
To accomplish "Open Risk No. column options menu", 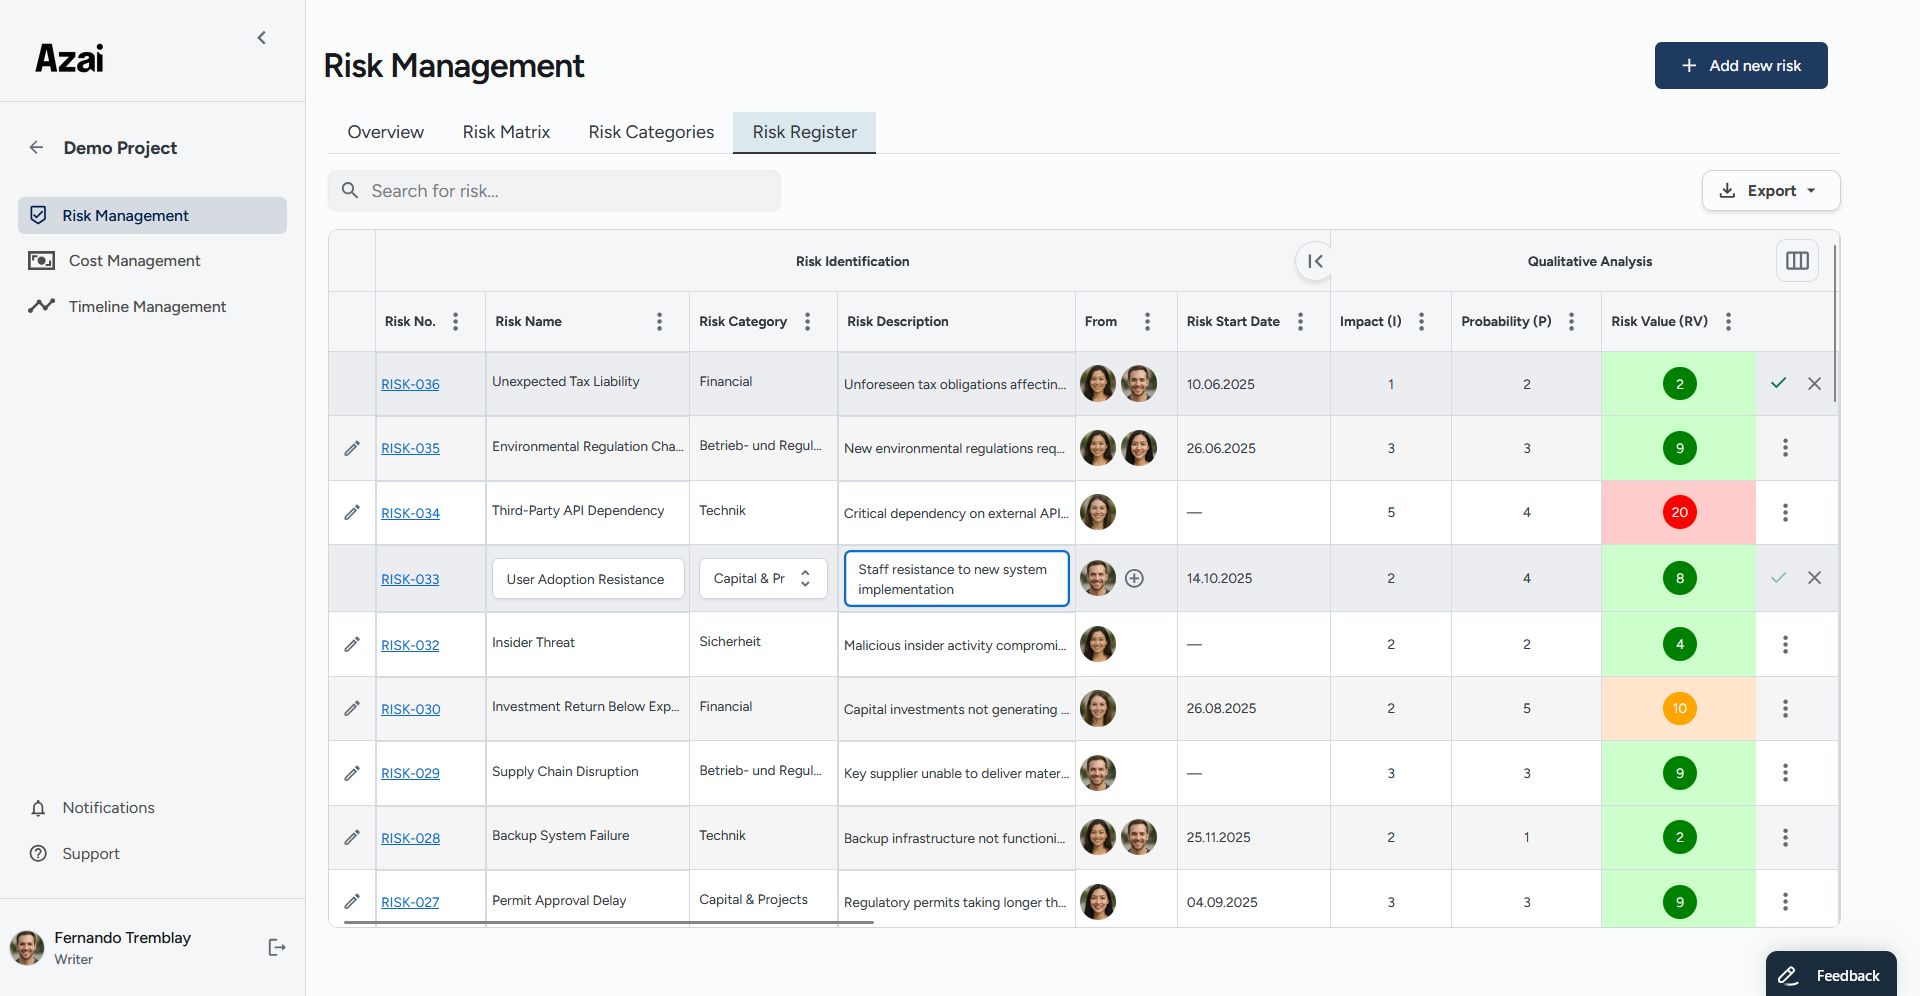I will coord(455,321).
